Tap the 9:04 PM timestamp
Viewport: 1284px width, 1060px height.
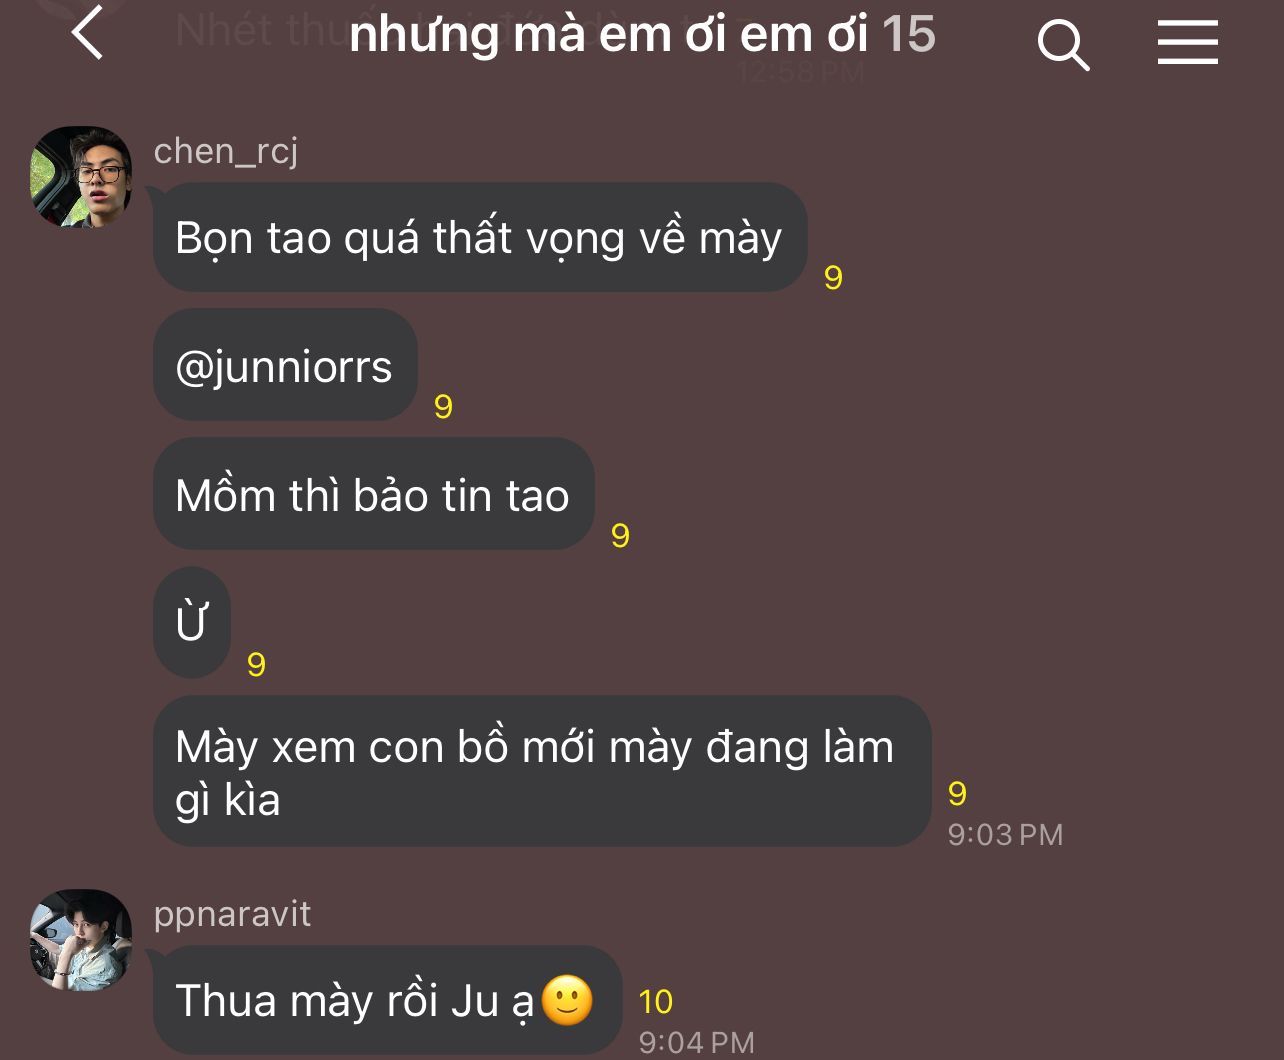coord(696,1043)
